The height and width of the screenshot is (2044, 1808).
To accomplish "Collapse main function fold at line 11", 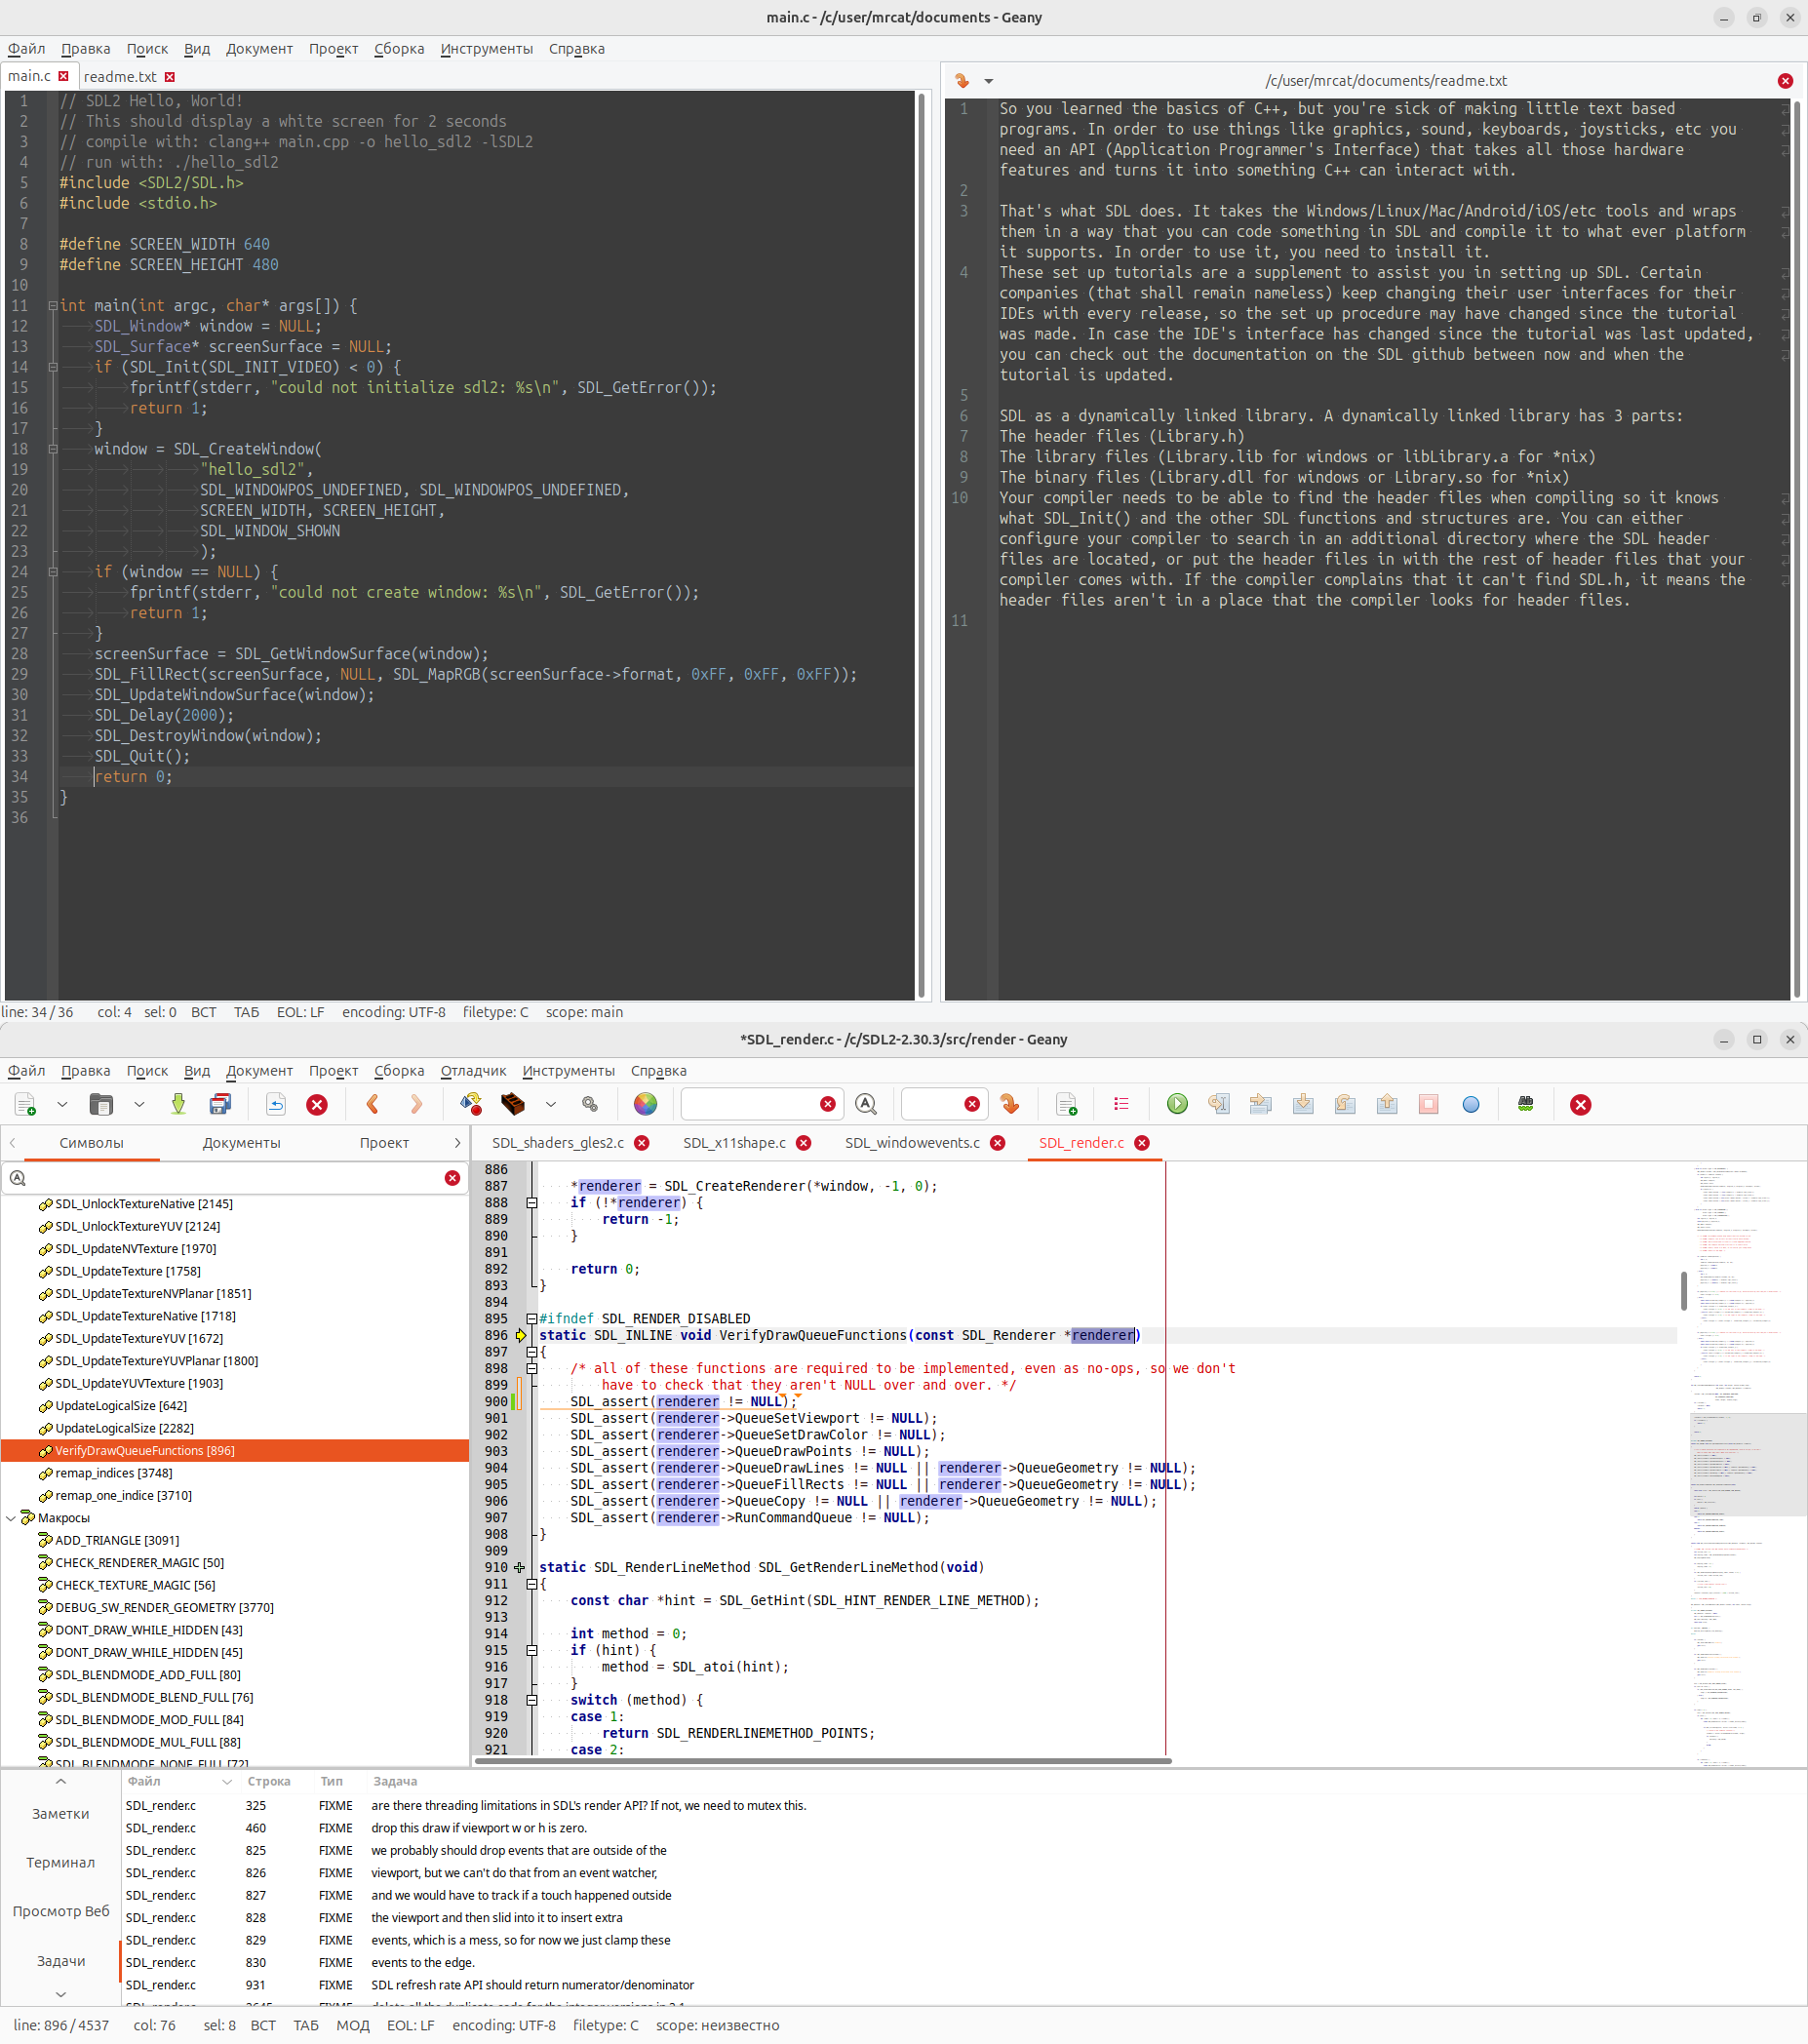I will pyautogui.click(x=52, y=306).
